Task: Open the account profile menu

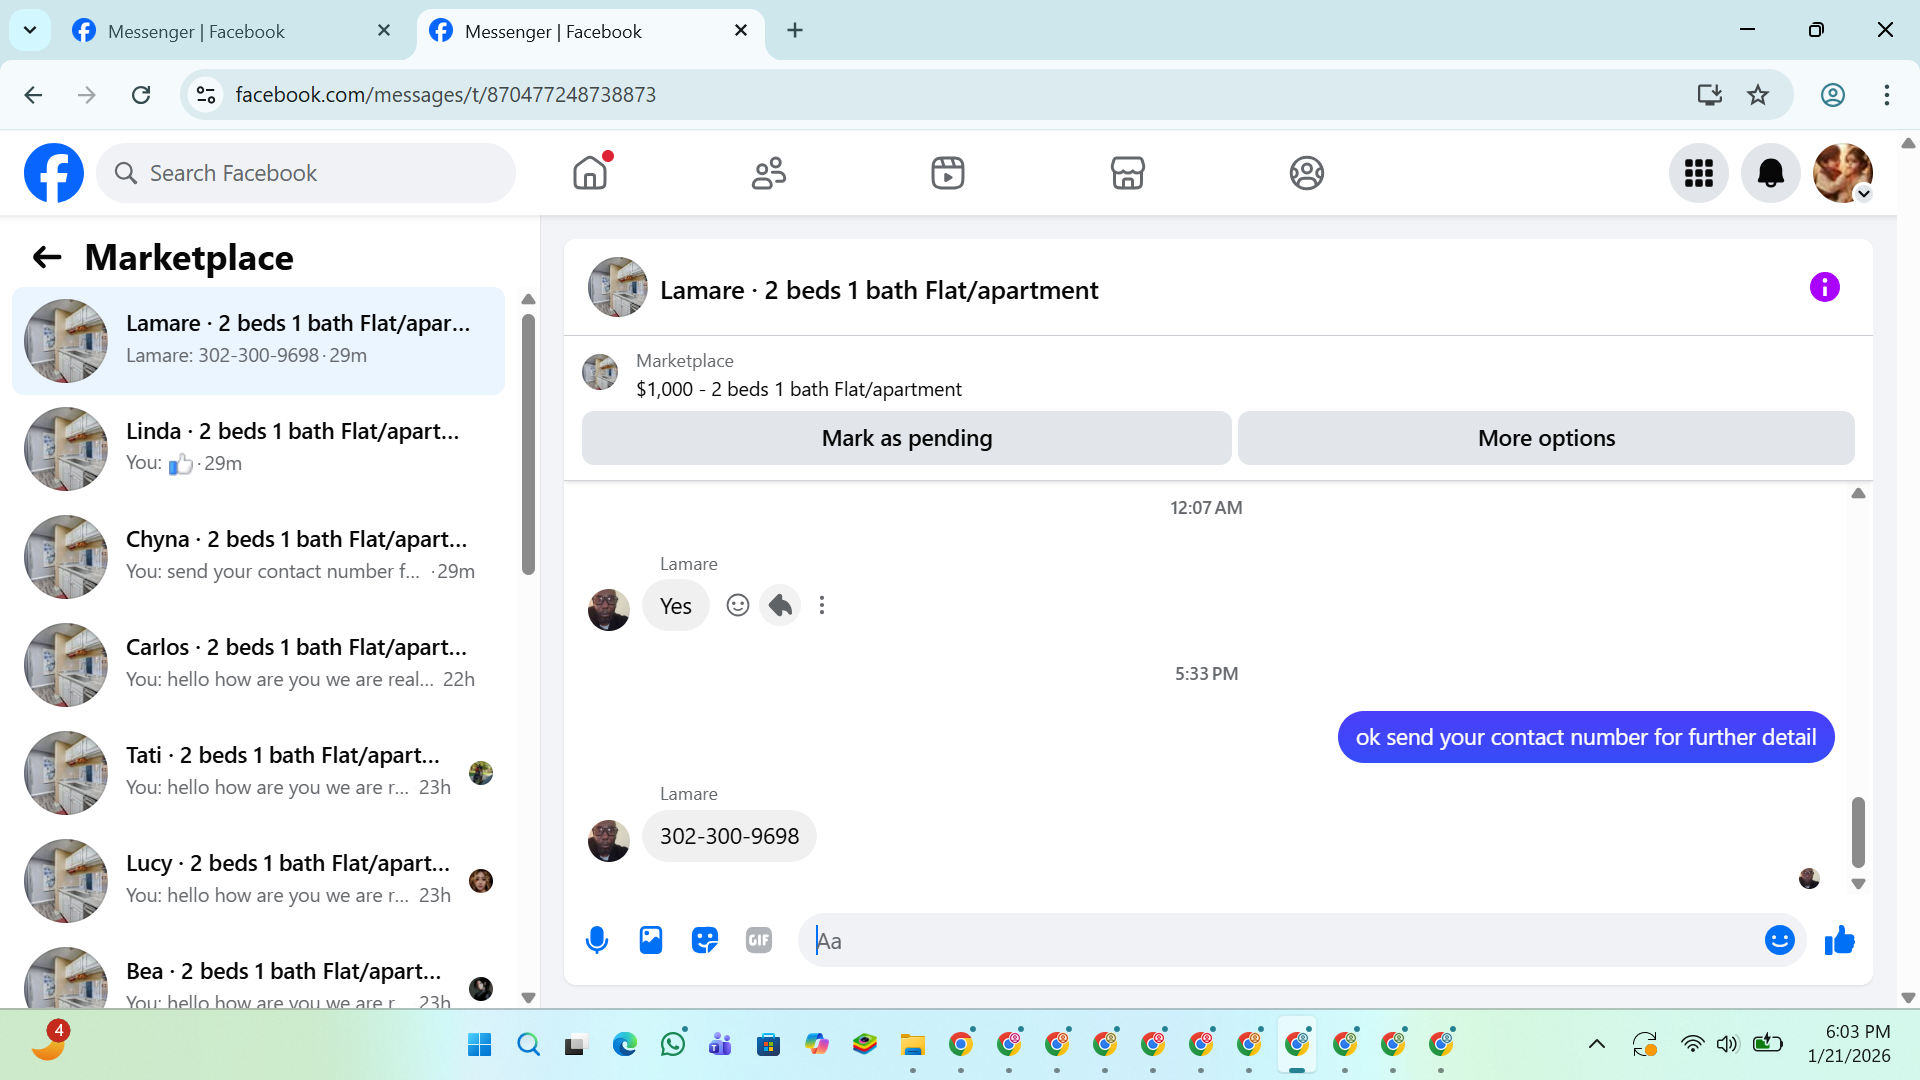Action: (1843, 173)
